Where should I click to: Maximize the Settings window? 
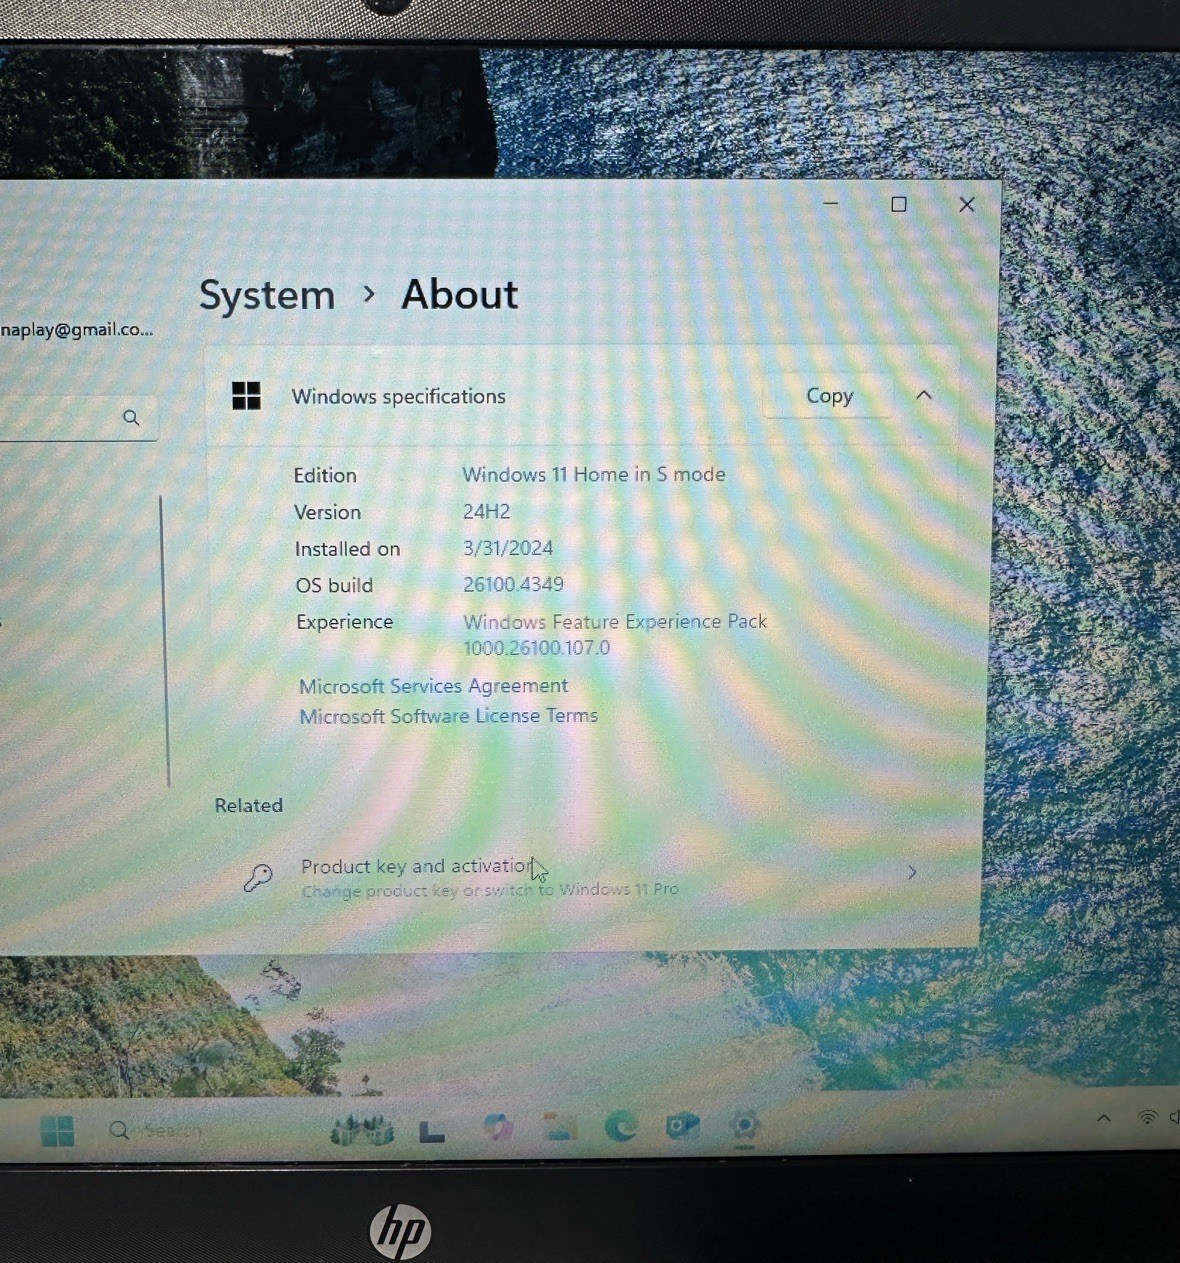coord(898,204)
